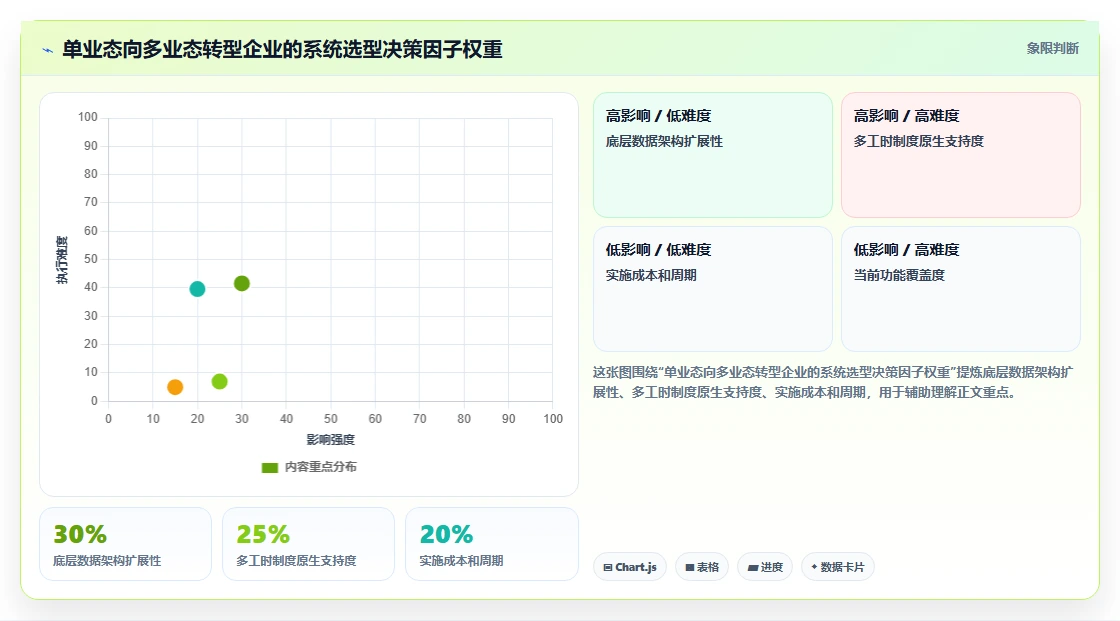
Task: Click the Chart.js tag
Action: [630, 567]
